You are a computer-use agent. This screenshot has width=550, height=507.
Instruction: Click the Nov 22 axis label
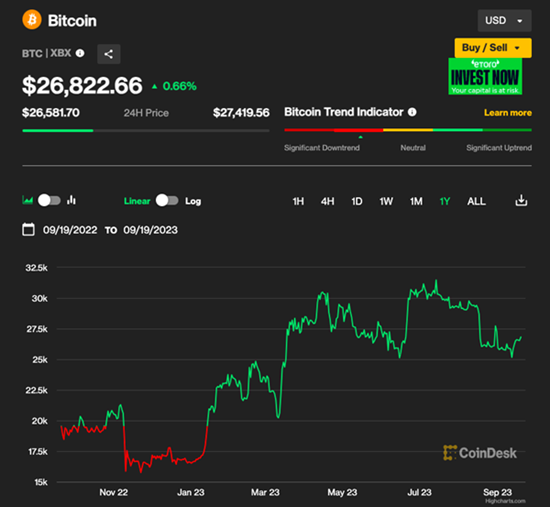coord(113,492)
